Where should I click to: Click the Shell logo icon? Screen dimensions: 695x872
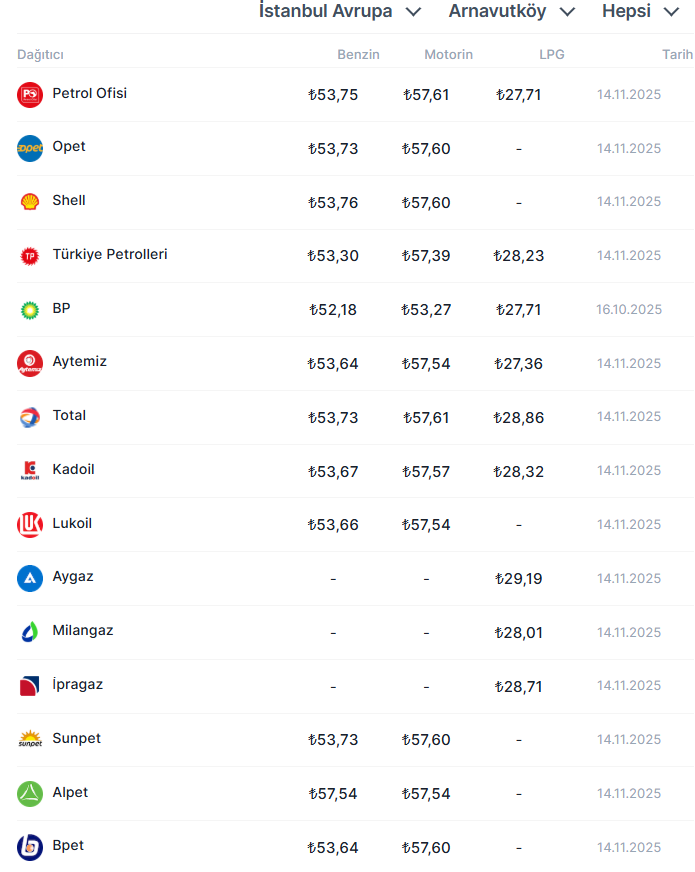point(30,202)
